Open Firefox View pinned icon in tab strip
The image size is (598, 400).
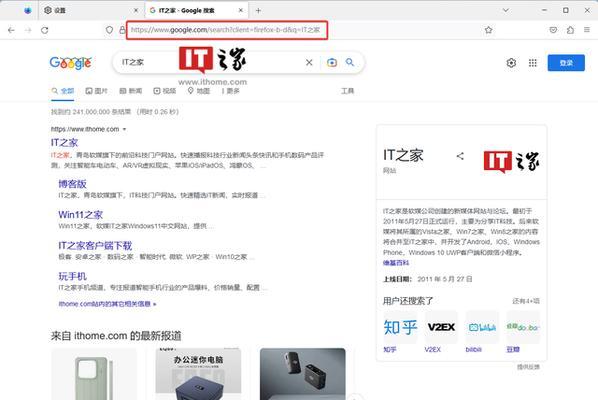(x=27, y=10)
